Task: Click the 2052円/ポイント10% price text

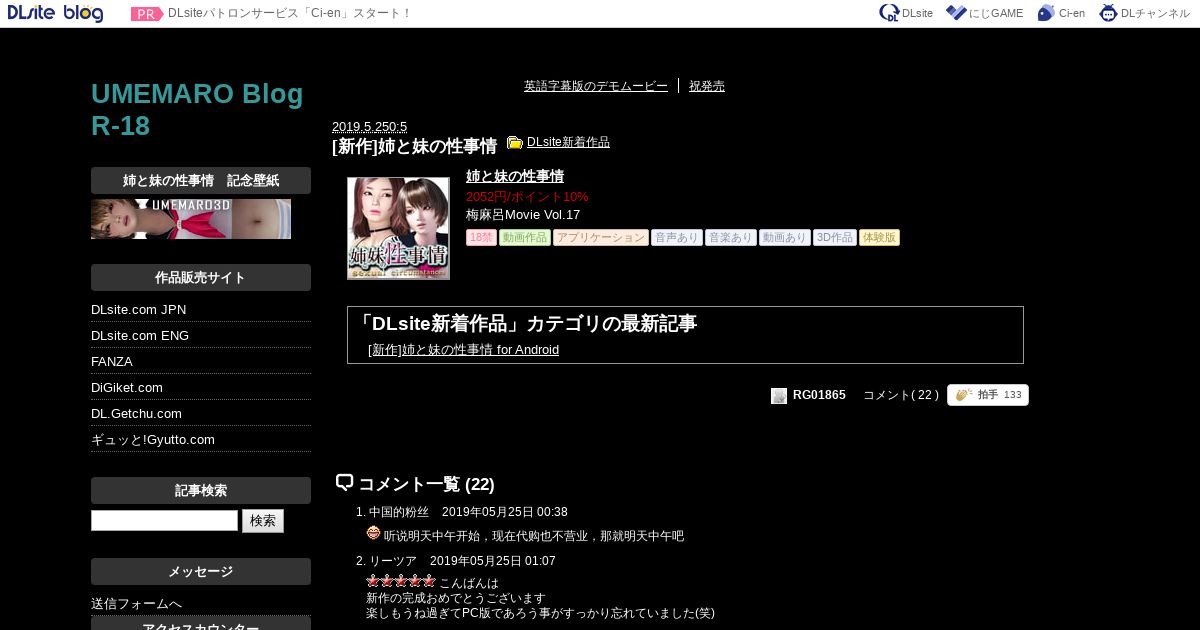Action: [x=527, y=197]
